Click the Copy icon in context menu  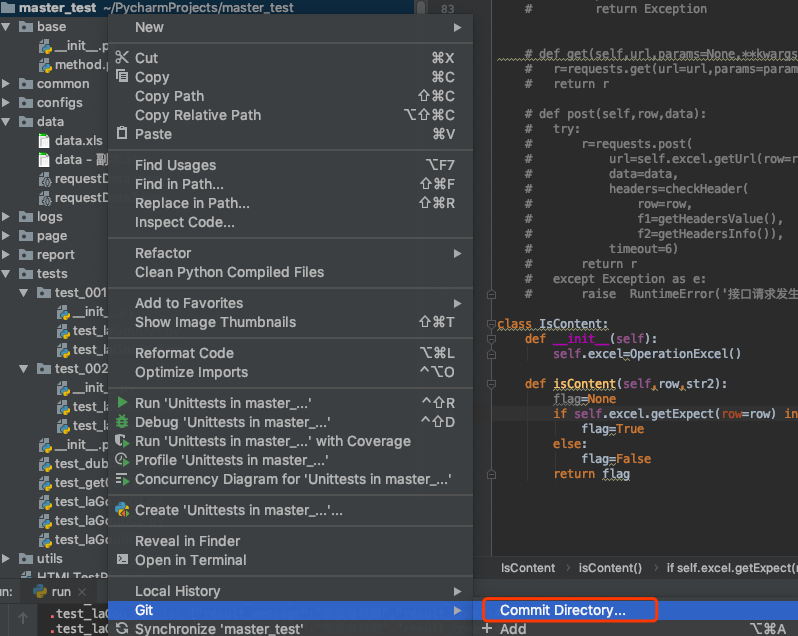coord(122,77)
